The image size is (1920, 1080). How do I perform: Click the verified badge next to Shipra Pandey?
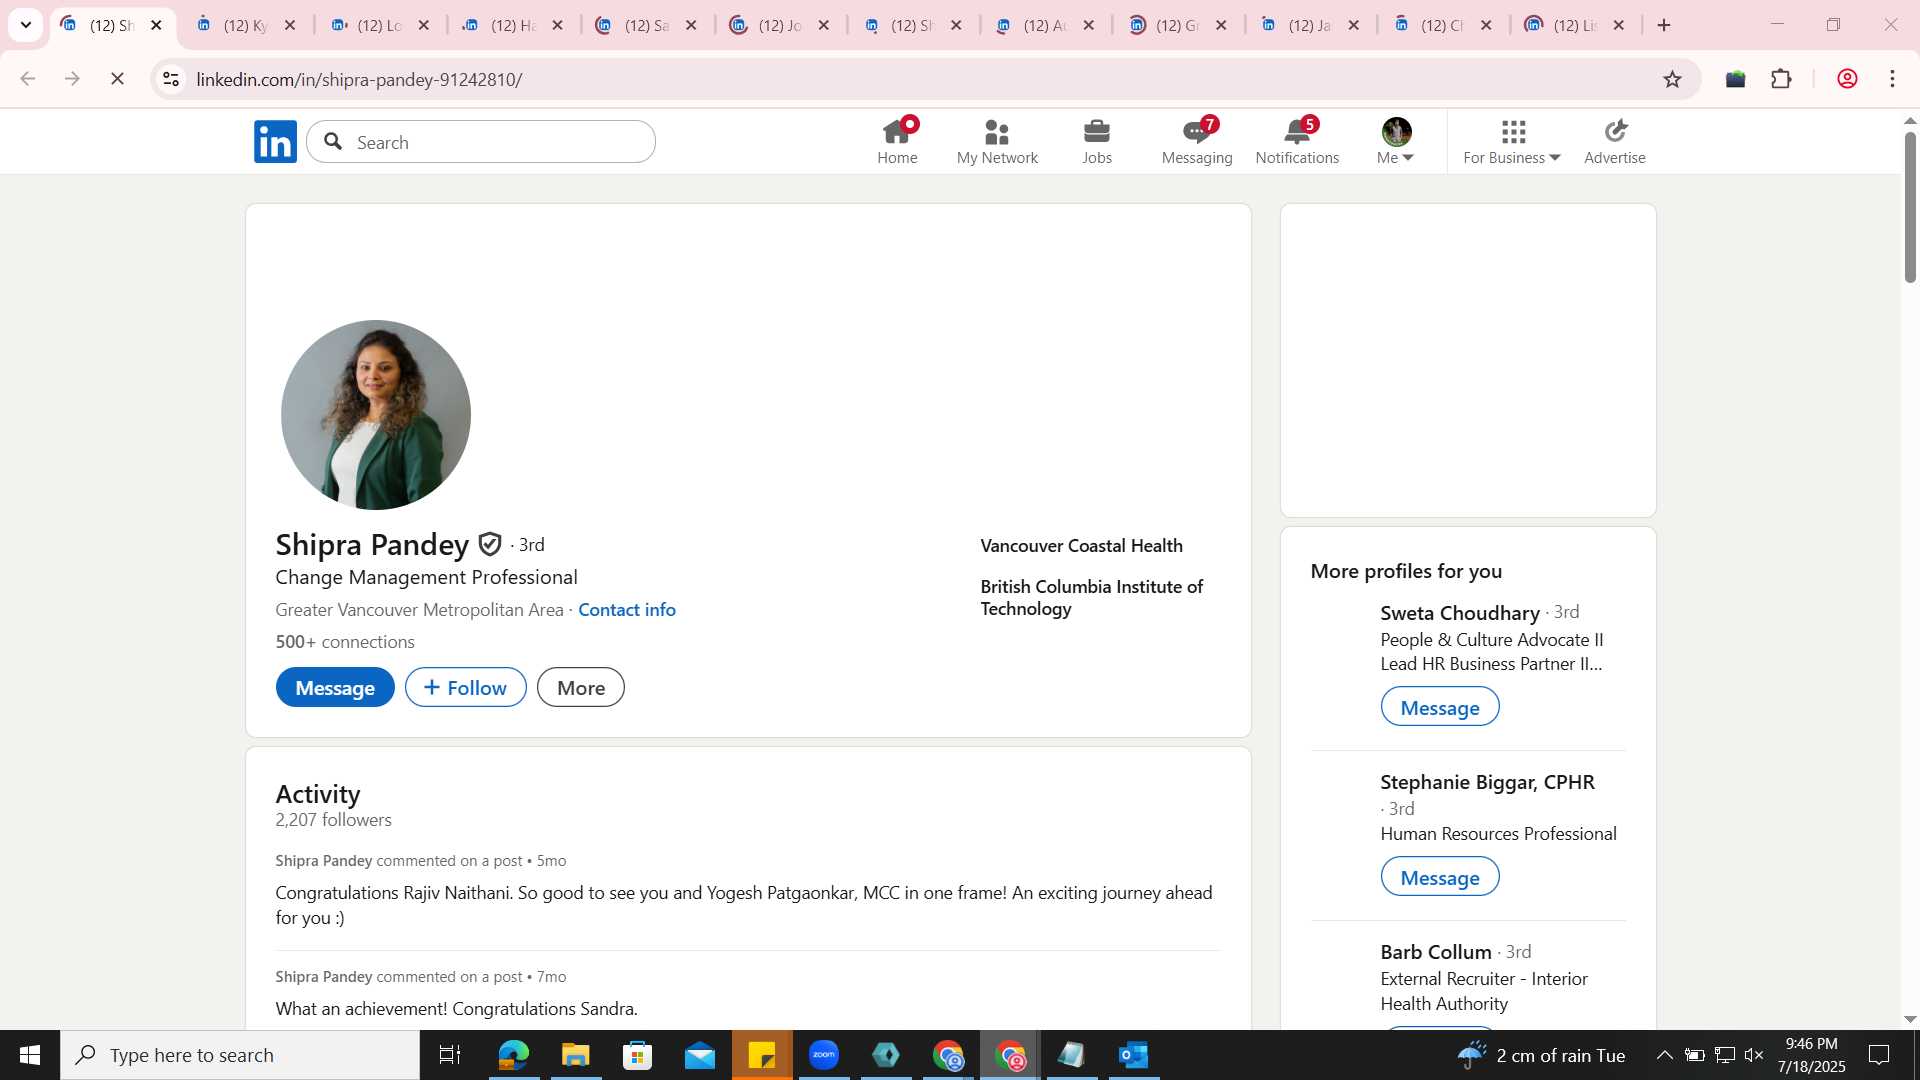point(490,544)
